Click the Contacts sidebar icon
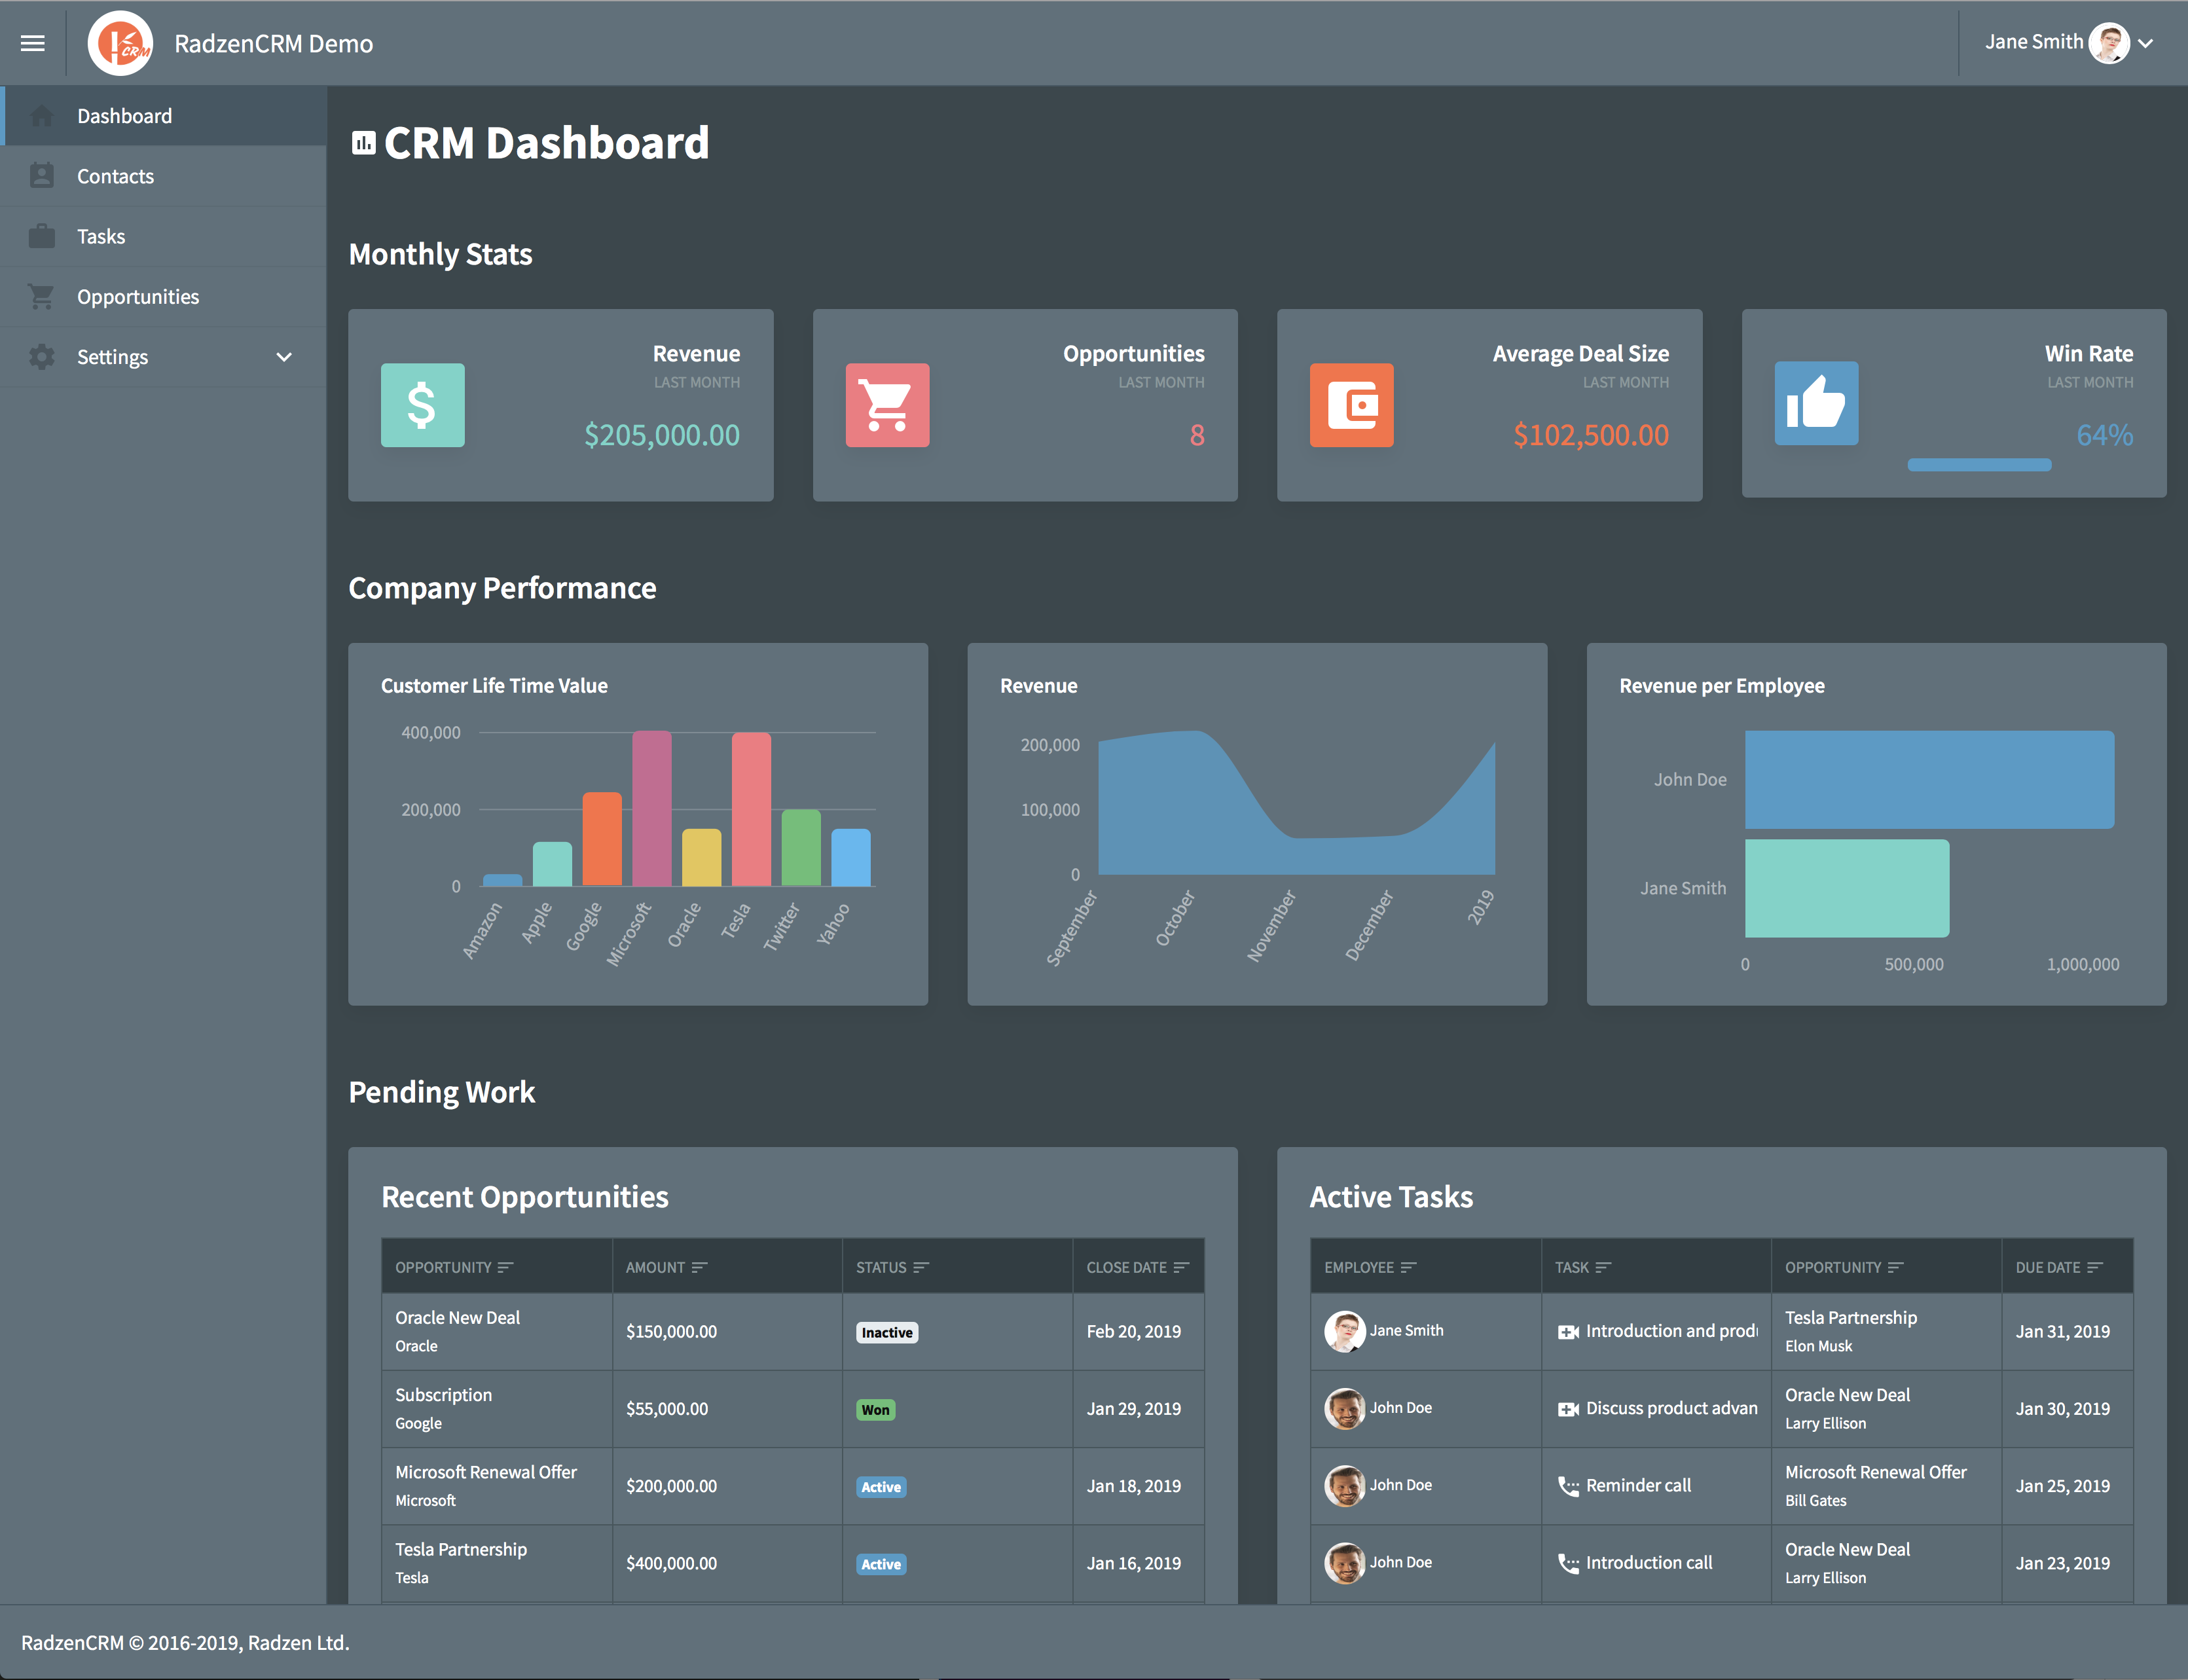 point(43,175)
